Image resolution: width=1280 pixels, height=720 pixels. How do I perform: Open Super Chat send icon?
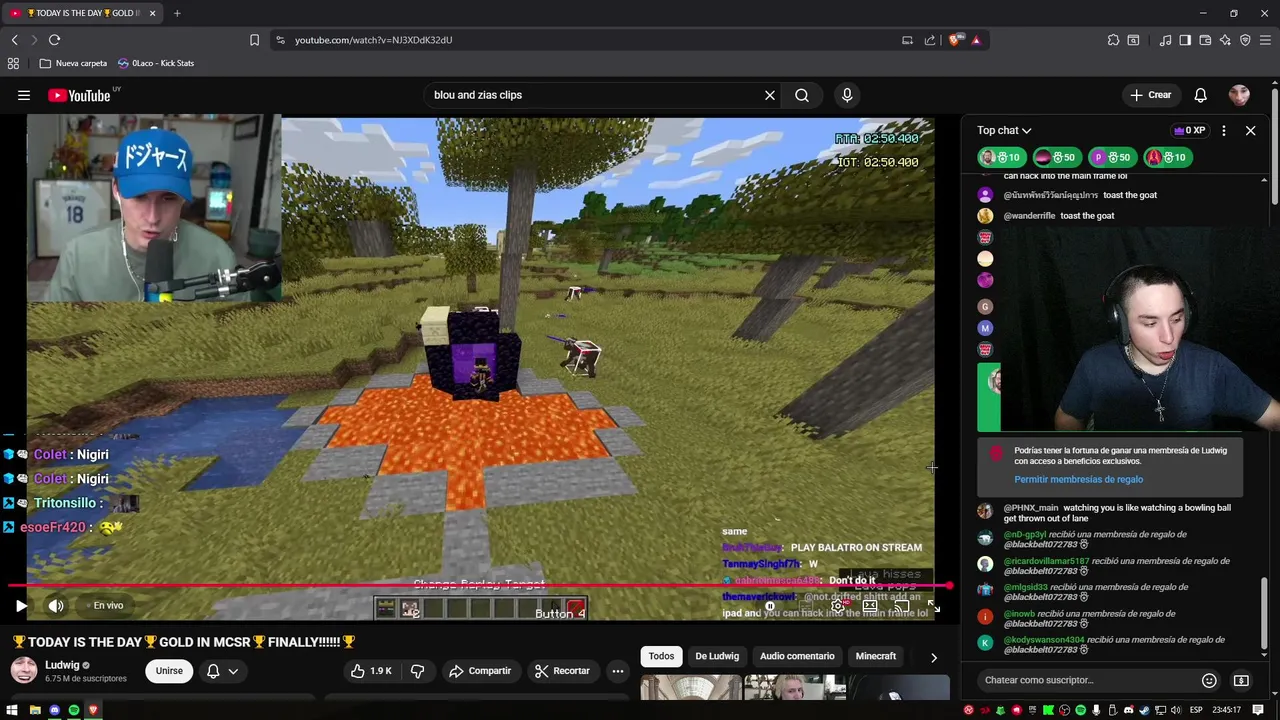coord(1241,680)
